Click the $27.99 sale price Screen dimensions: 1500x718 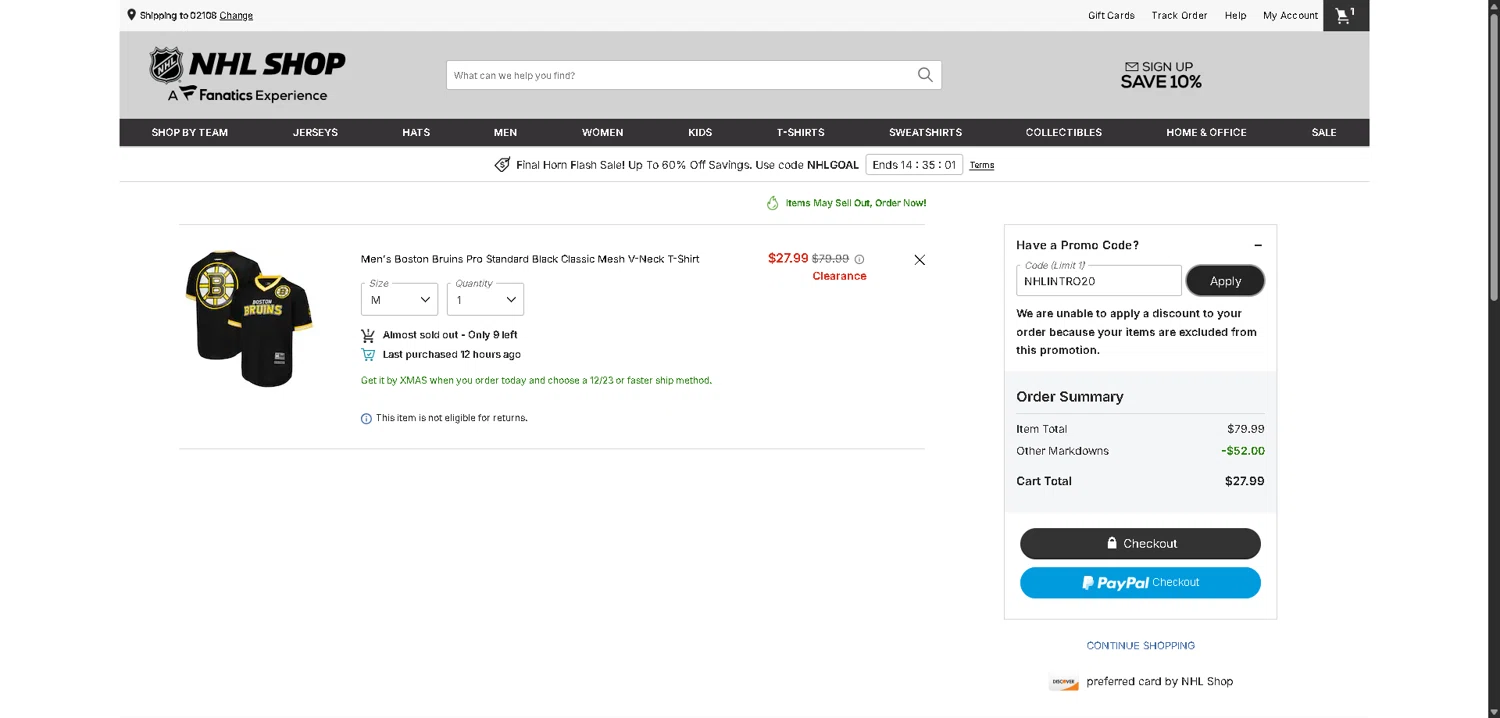click(788, 258)
